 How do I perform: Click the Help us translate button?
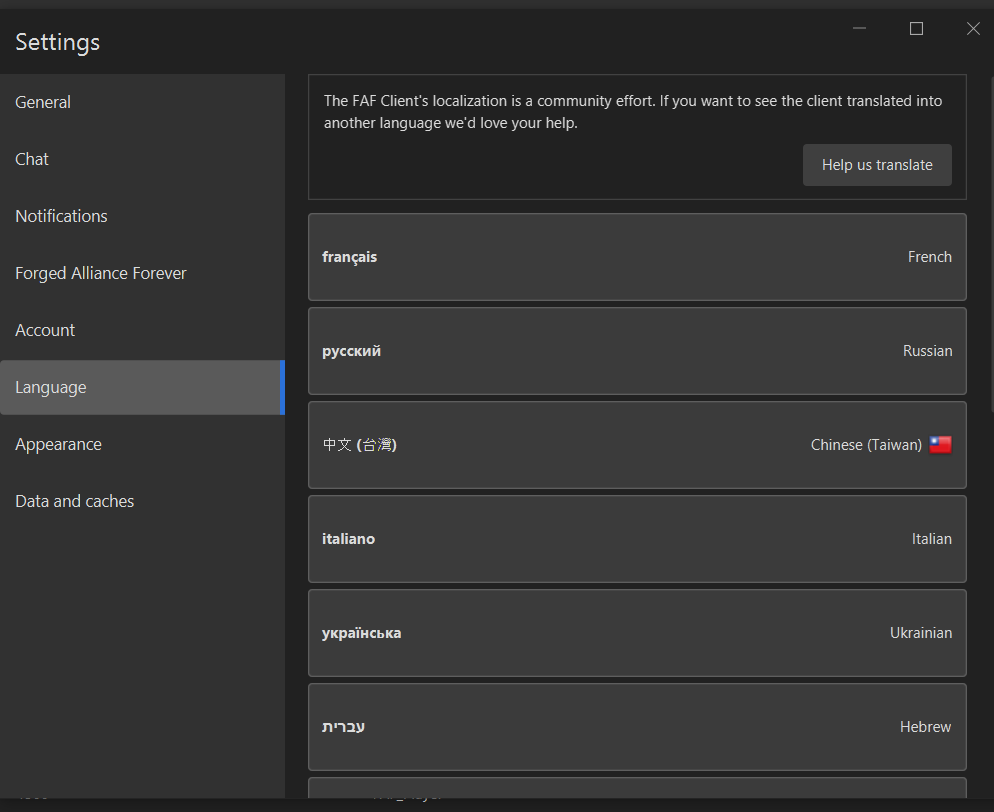pos(877,165)
